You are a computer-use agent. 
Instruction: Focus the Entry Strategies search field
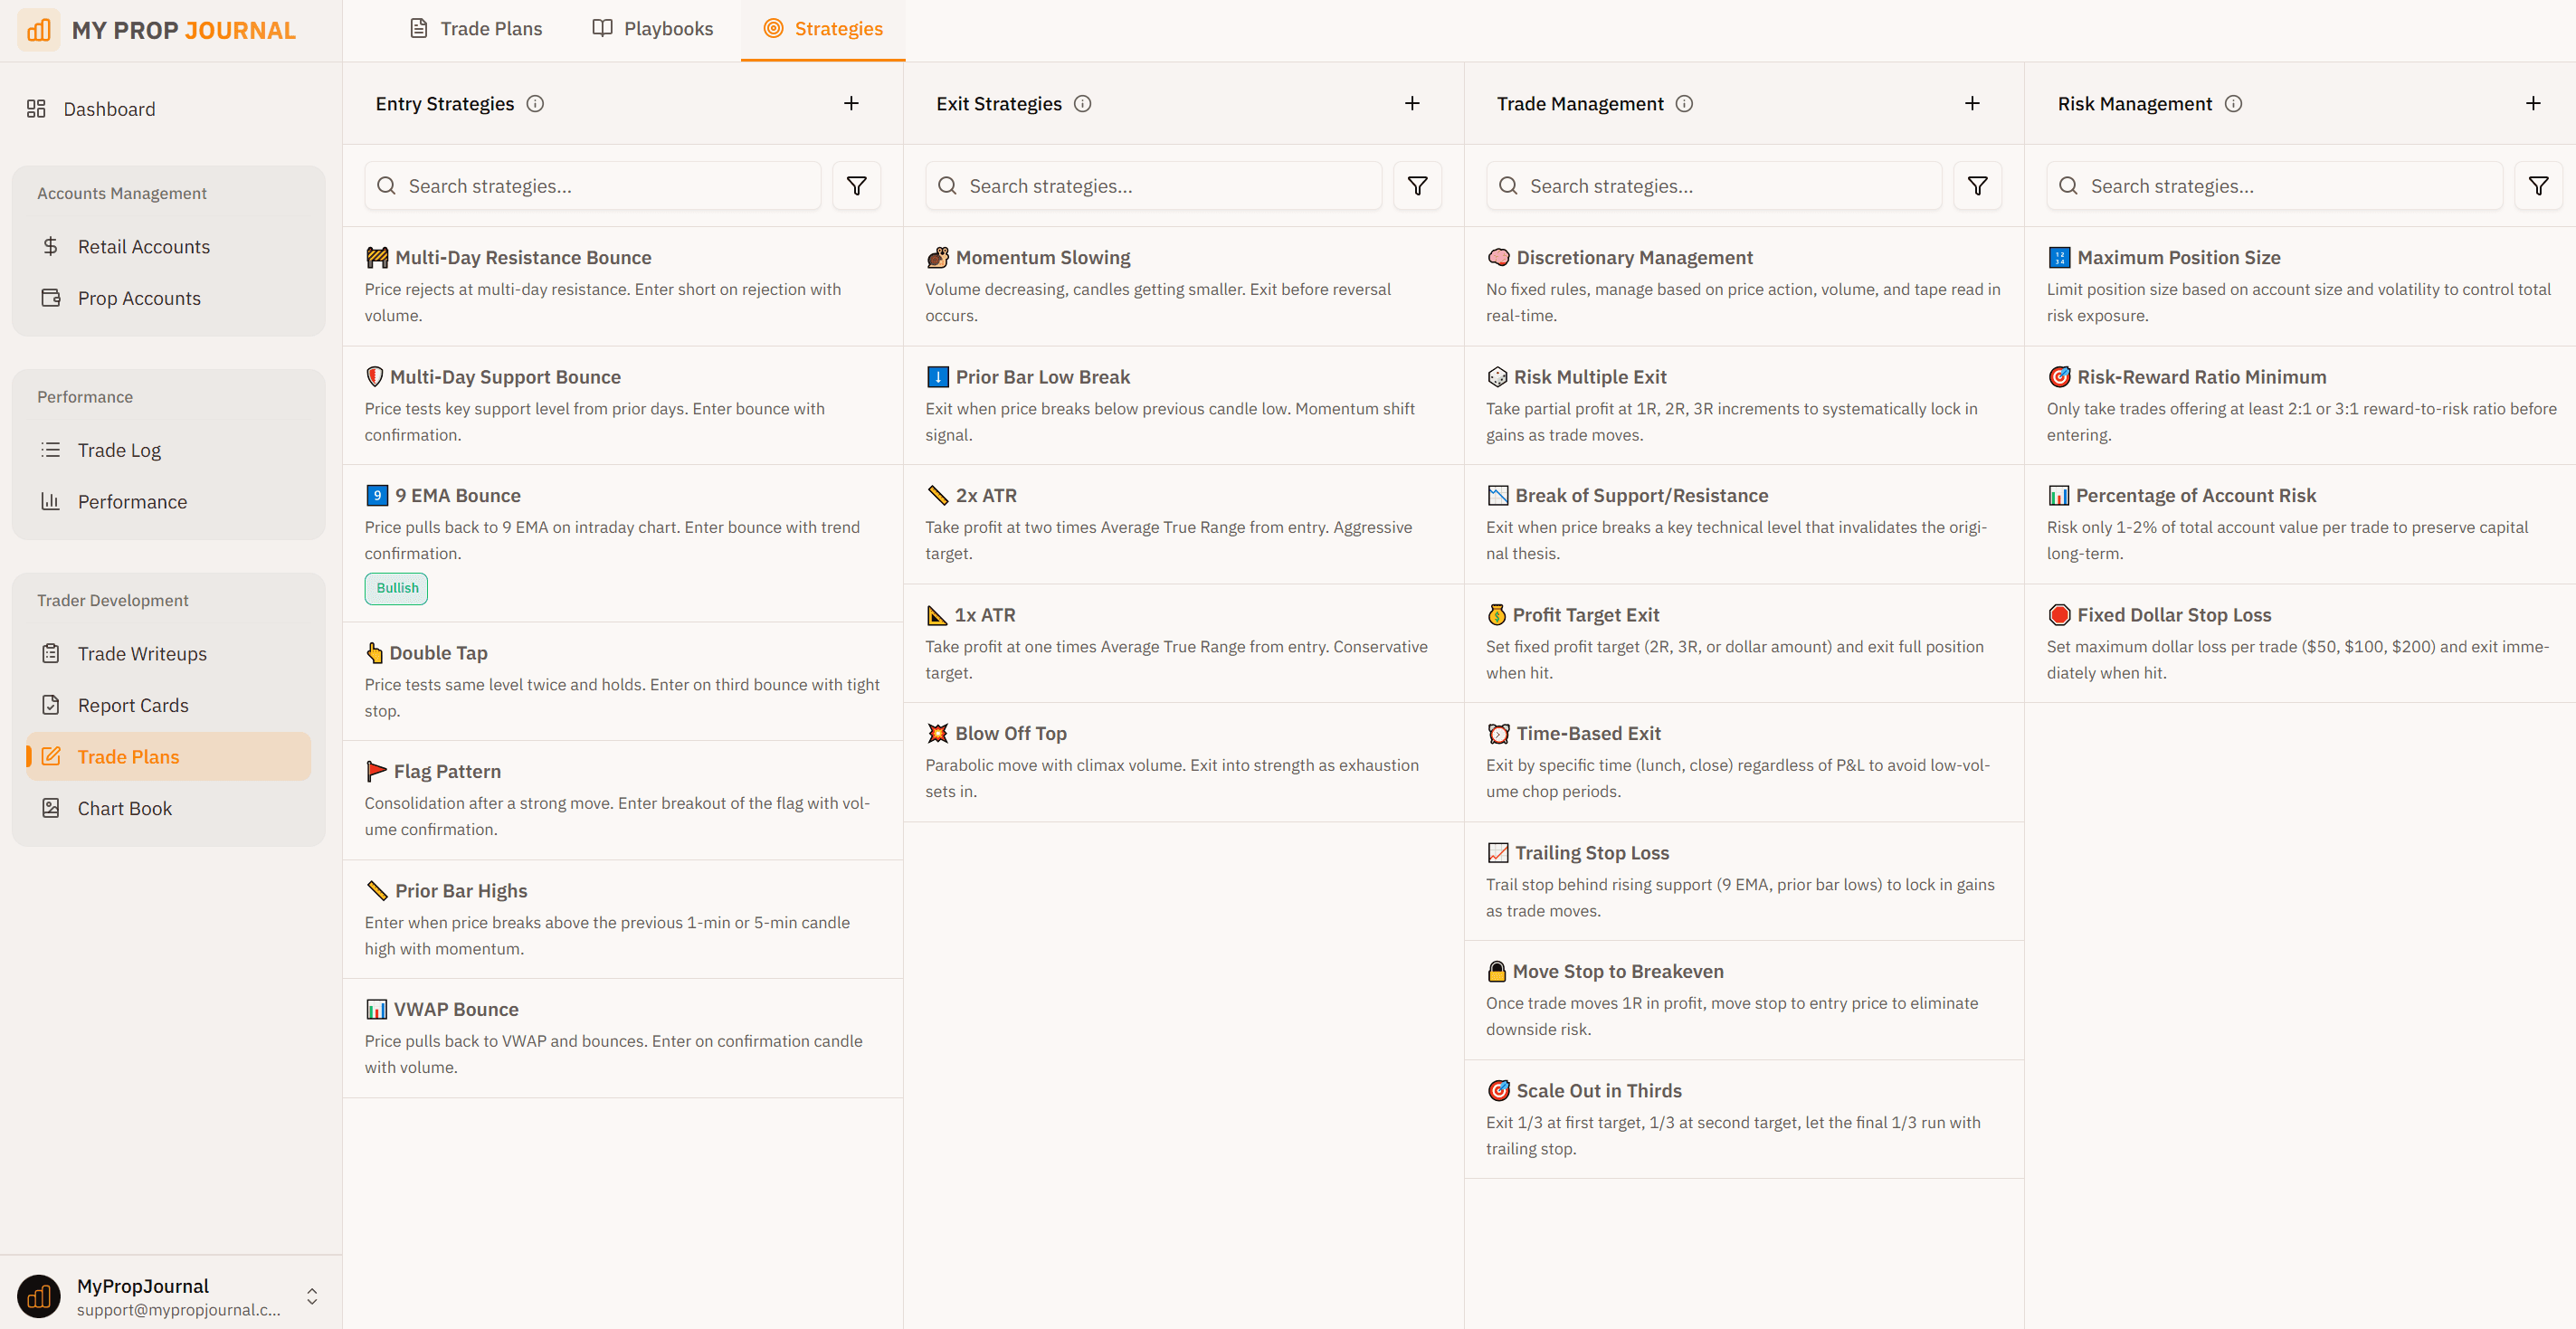(x=592, y=186)
